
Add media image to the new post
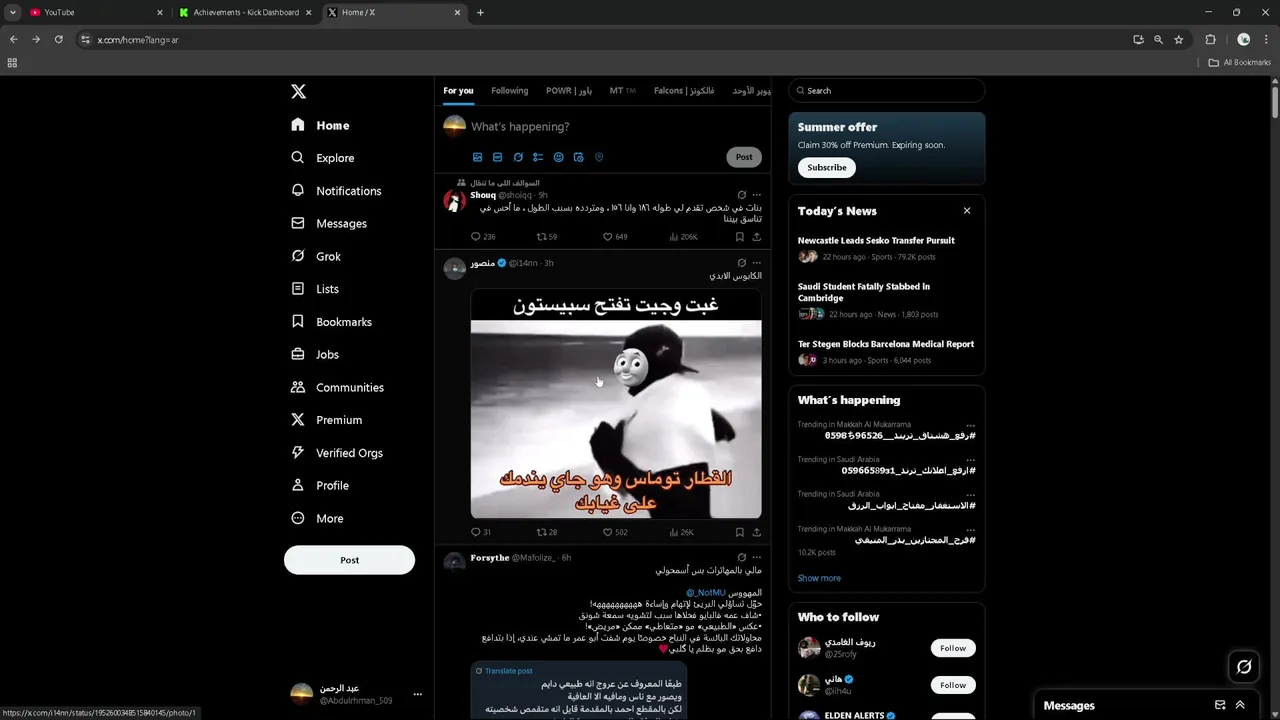pos(477,157)
